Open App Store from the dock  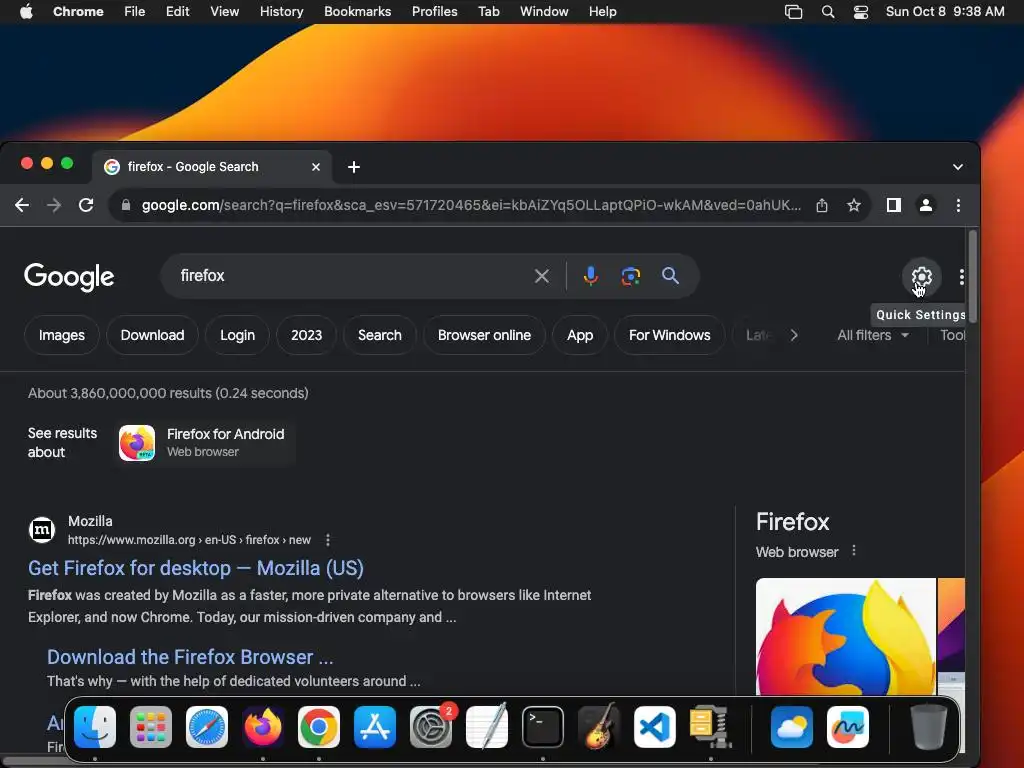tap(375, 727)
